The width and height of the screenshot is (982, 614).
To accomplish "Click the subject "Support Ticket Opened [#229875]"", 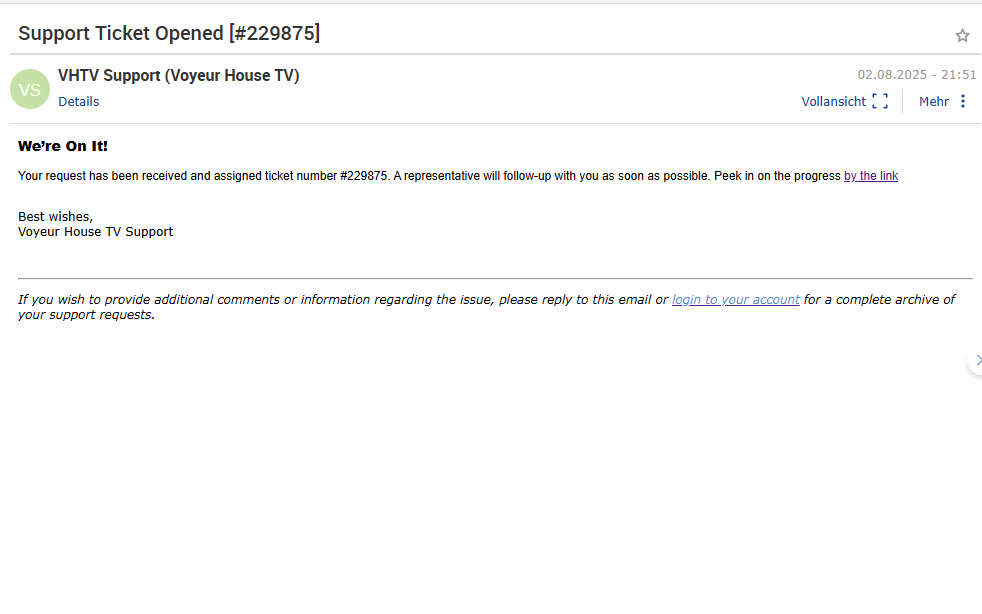I will click(x=169, y=33).
